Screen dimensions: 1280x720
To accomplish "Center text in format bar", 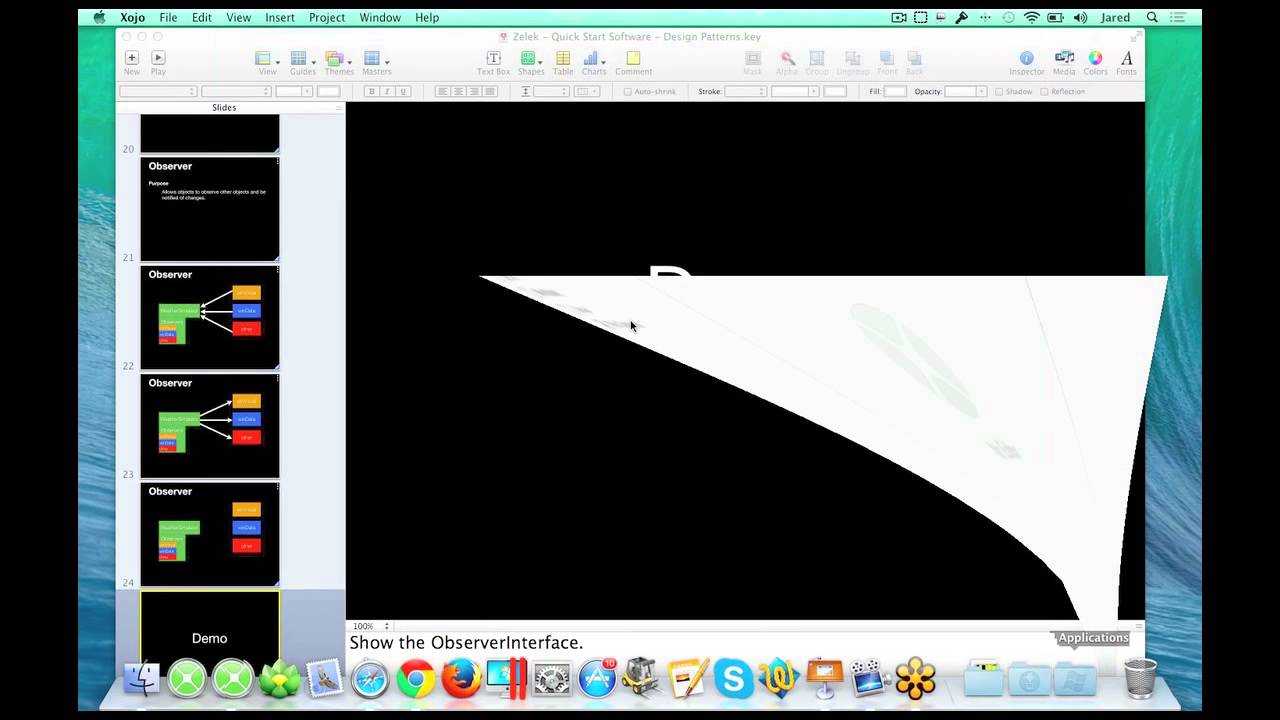I will [458, 91].
